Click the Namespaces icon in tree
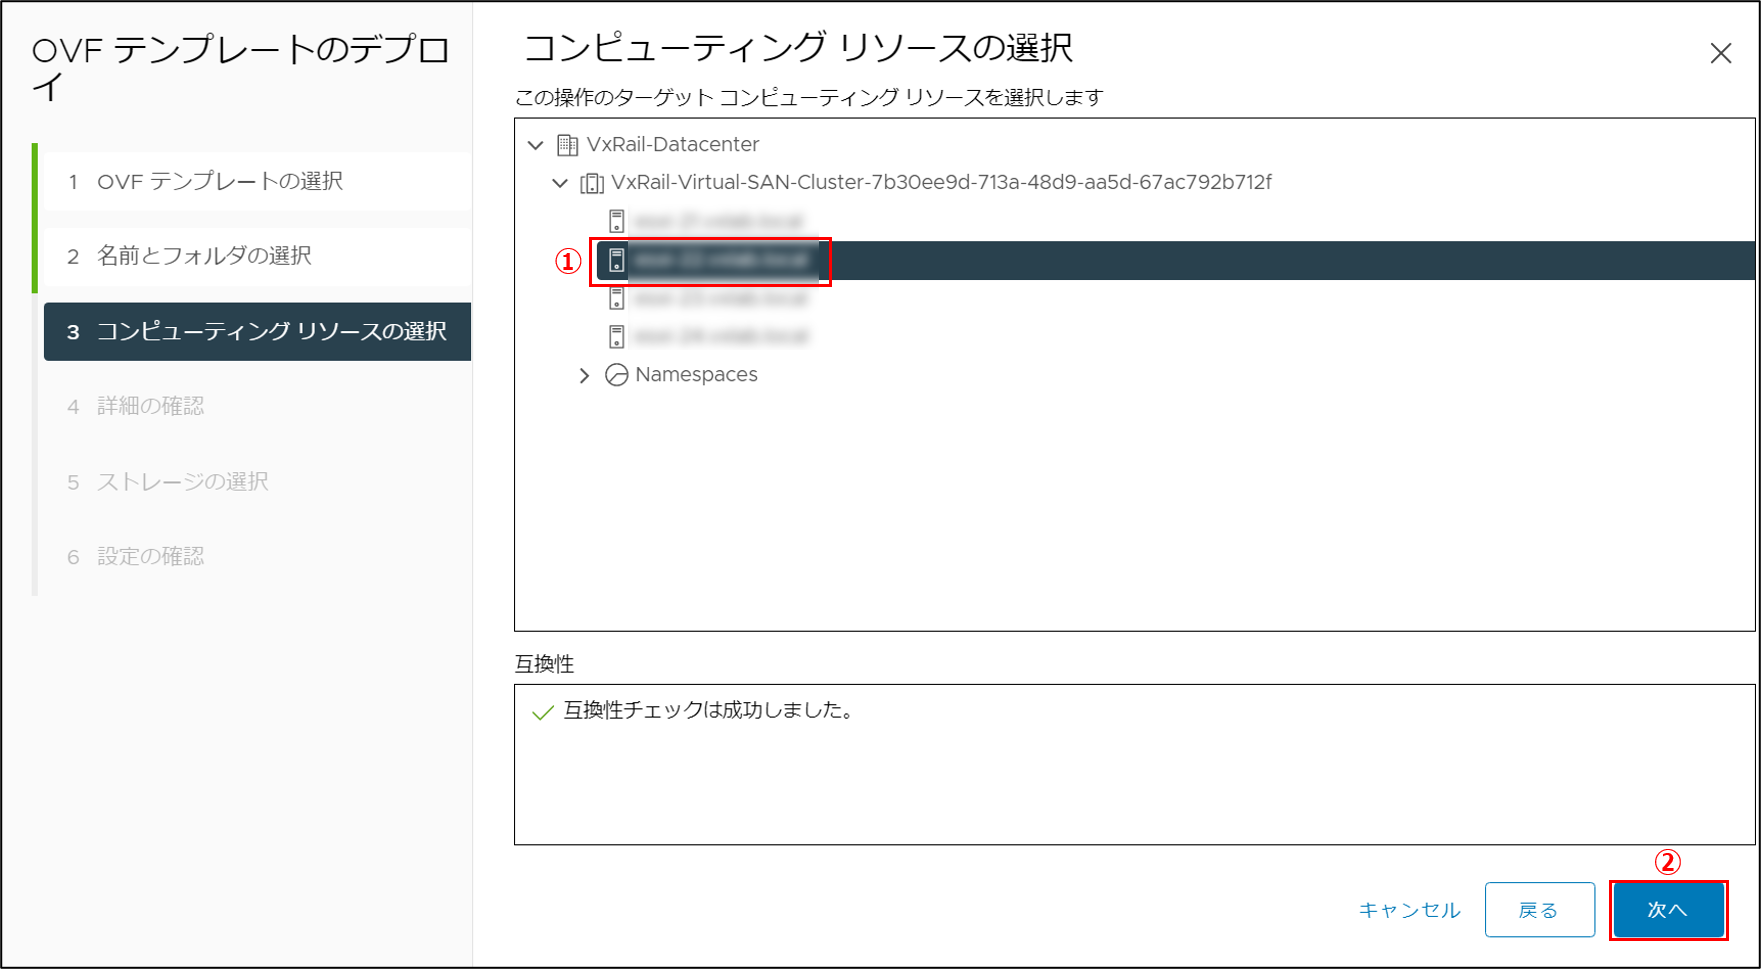 coord(617,375)
